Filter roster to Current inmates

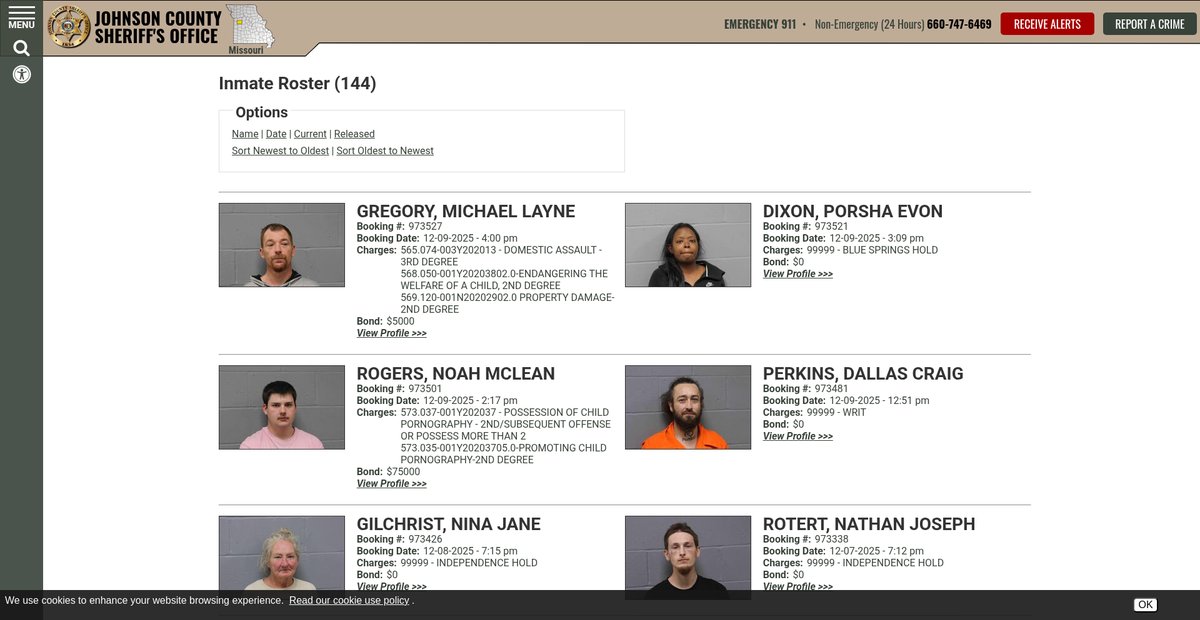click(x=310, y=134)
